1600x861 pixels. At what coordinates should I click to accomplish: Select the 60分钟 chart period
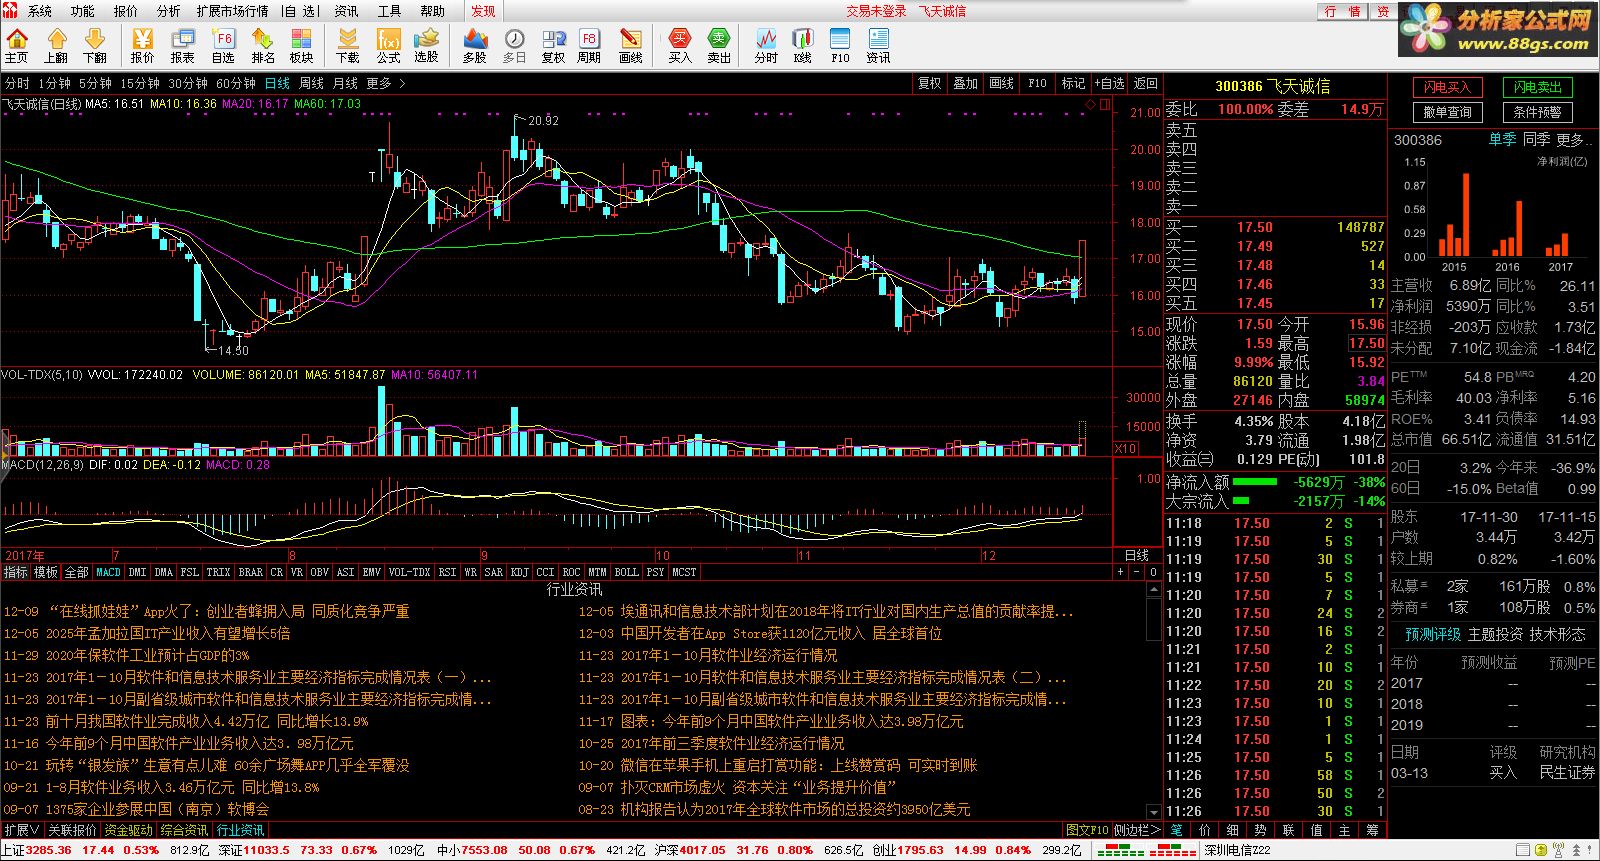coord(236,84)
